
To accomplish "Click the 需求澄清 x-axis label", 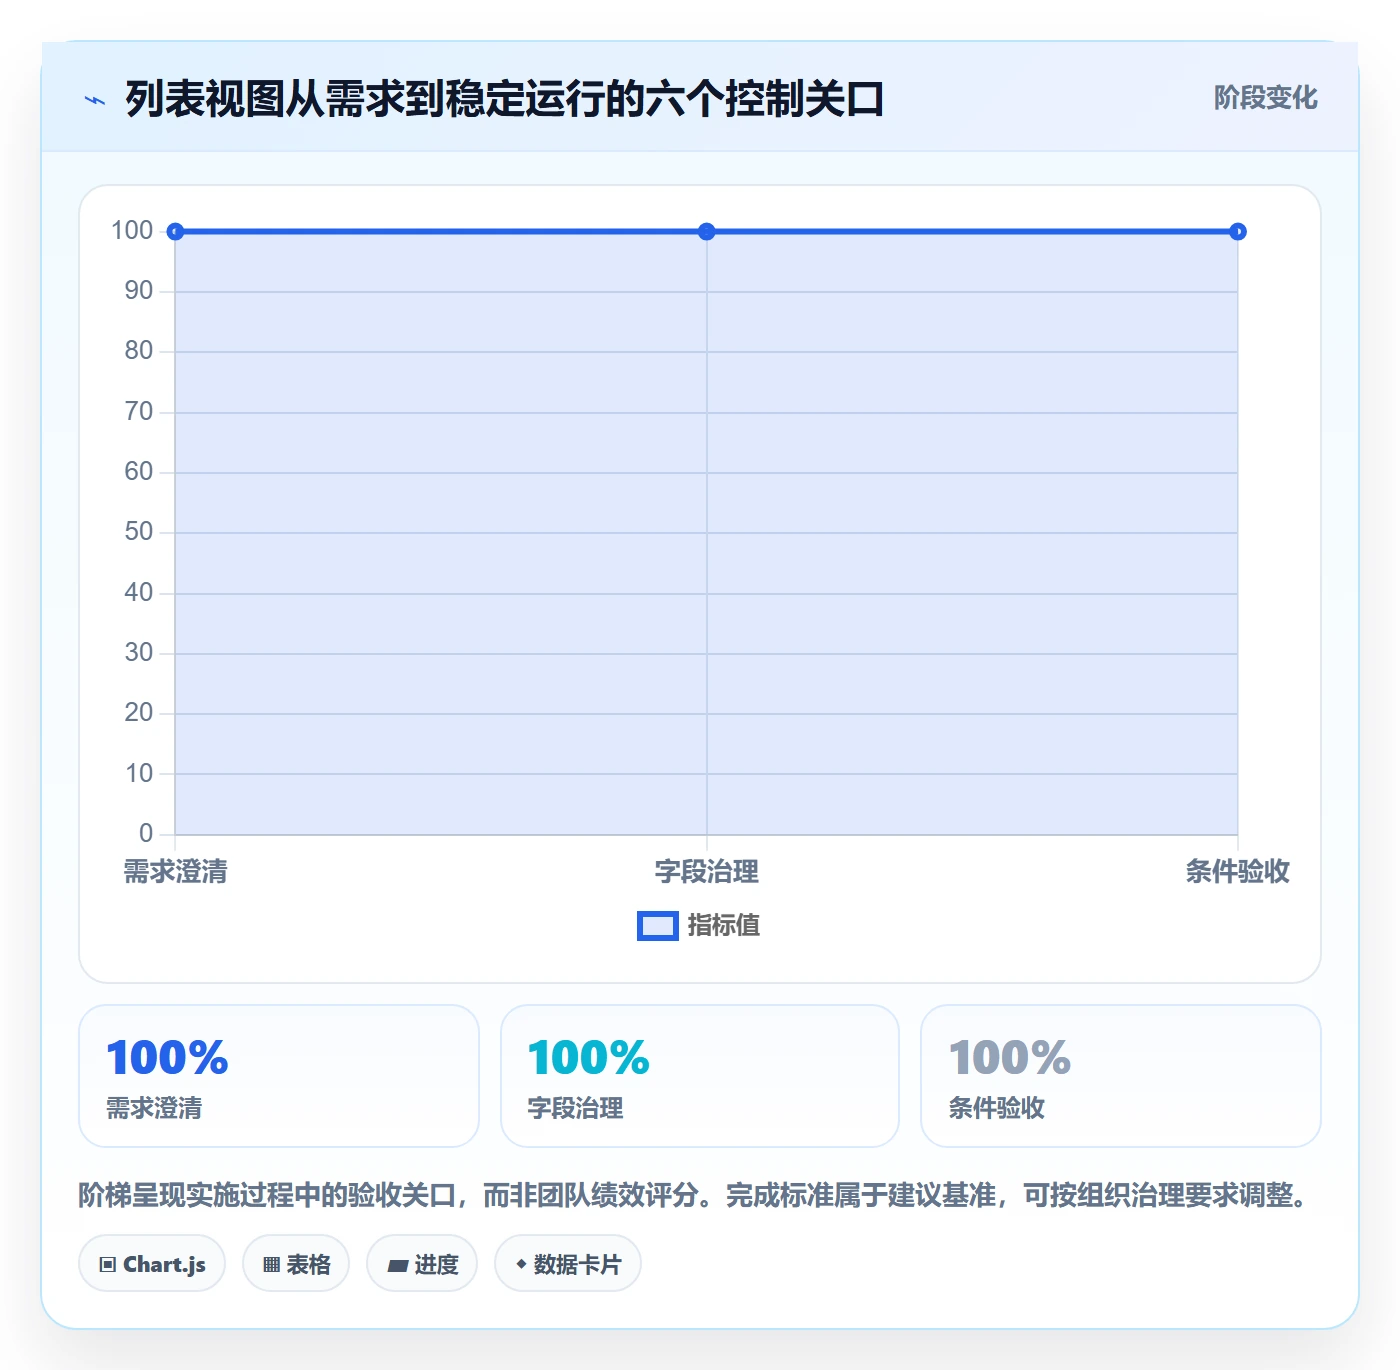I will [176, 872].
